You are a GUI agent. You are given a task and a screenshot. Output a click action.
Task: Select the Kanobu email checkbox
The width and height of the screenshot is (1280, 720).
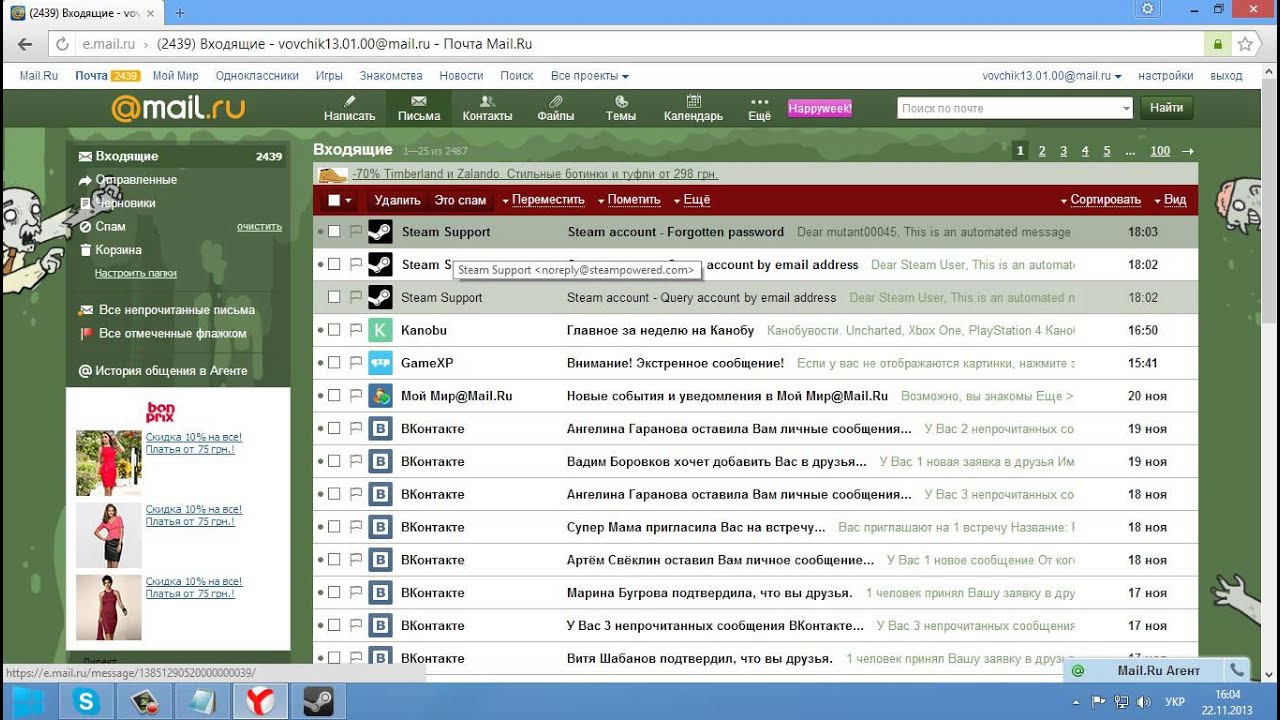334,330
